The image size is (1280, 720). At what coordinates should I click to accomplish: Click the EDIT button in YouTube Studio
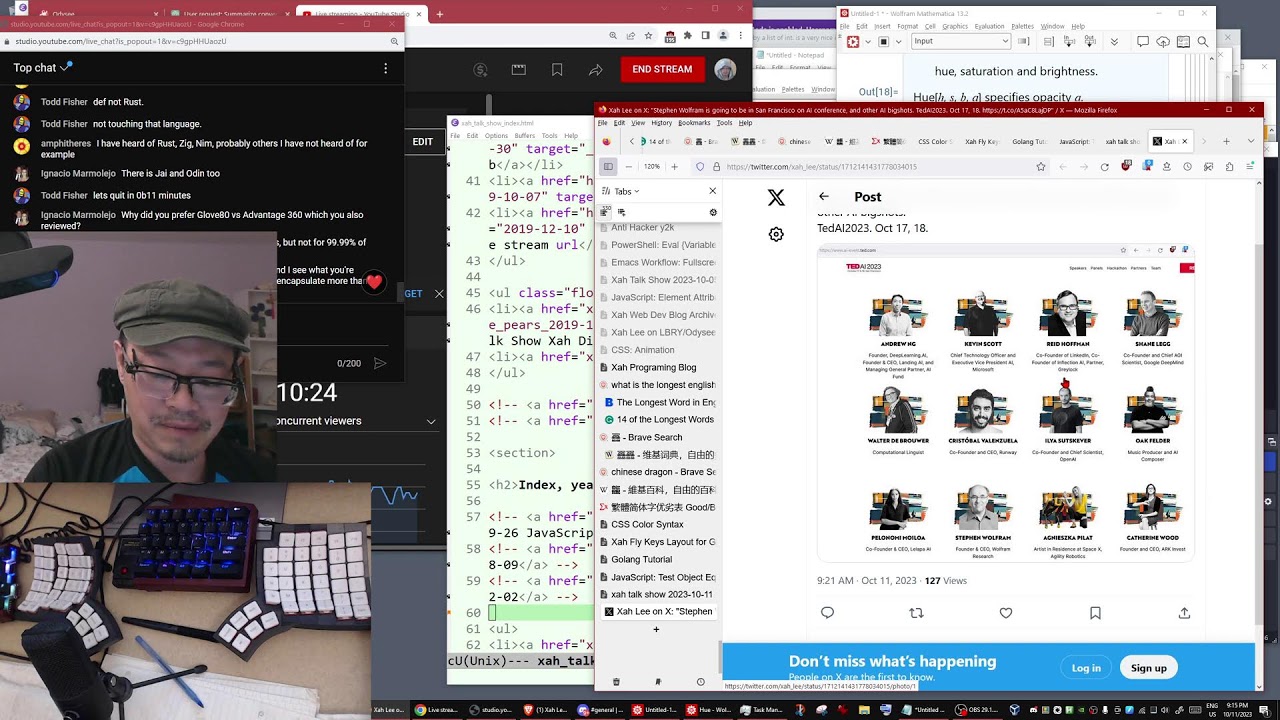[x=423, y=142]
